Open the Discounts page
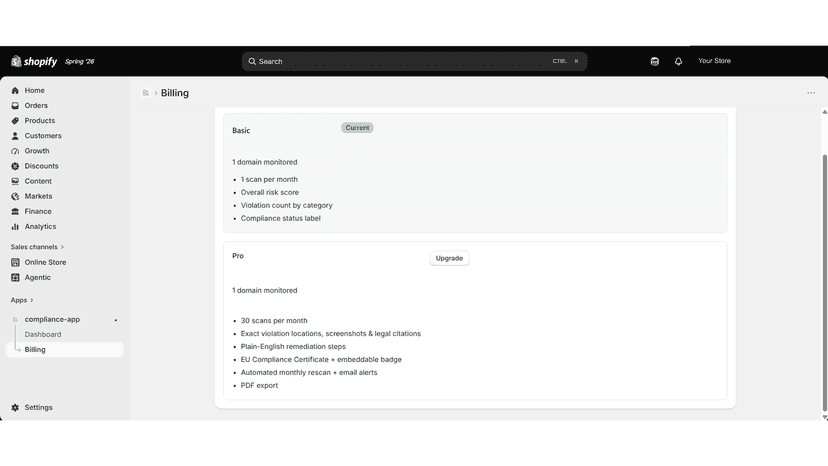Image resolution: width=828 pixels, height=466 pixels. tap(41, 166)
